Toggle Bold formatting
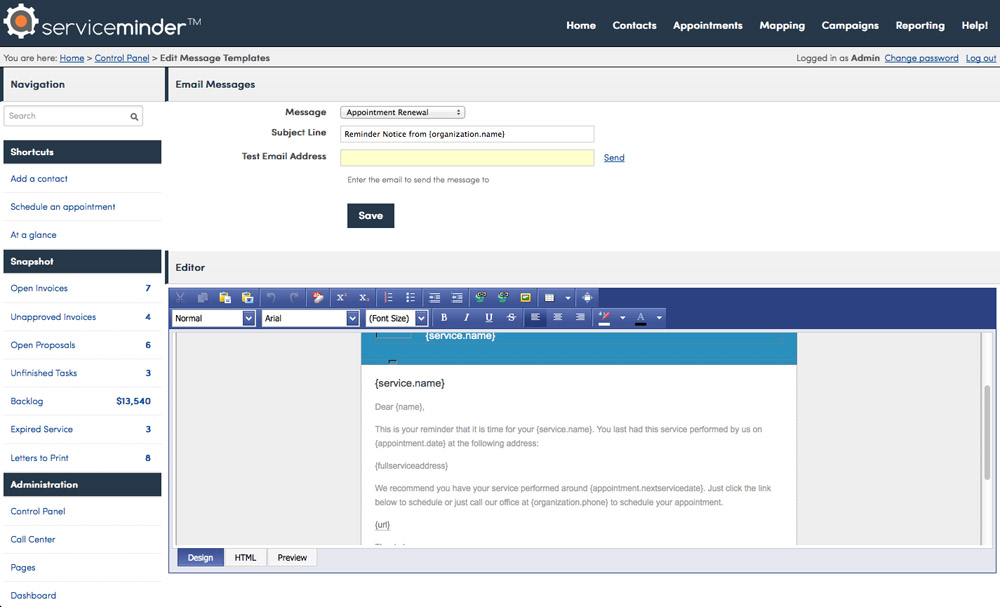The image size is (1000, 607). (x=444, y=318)
